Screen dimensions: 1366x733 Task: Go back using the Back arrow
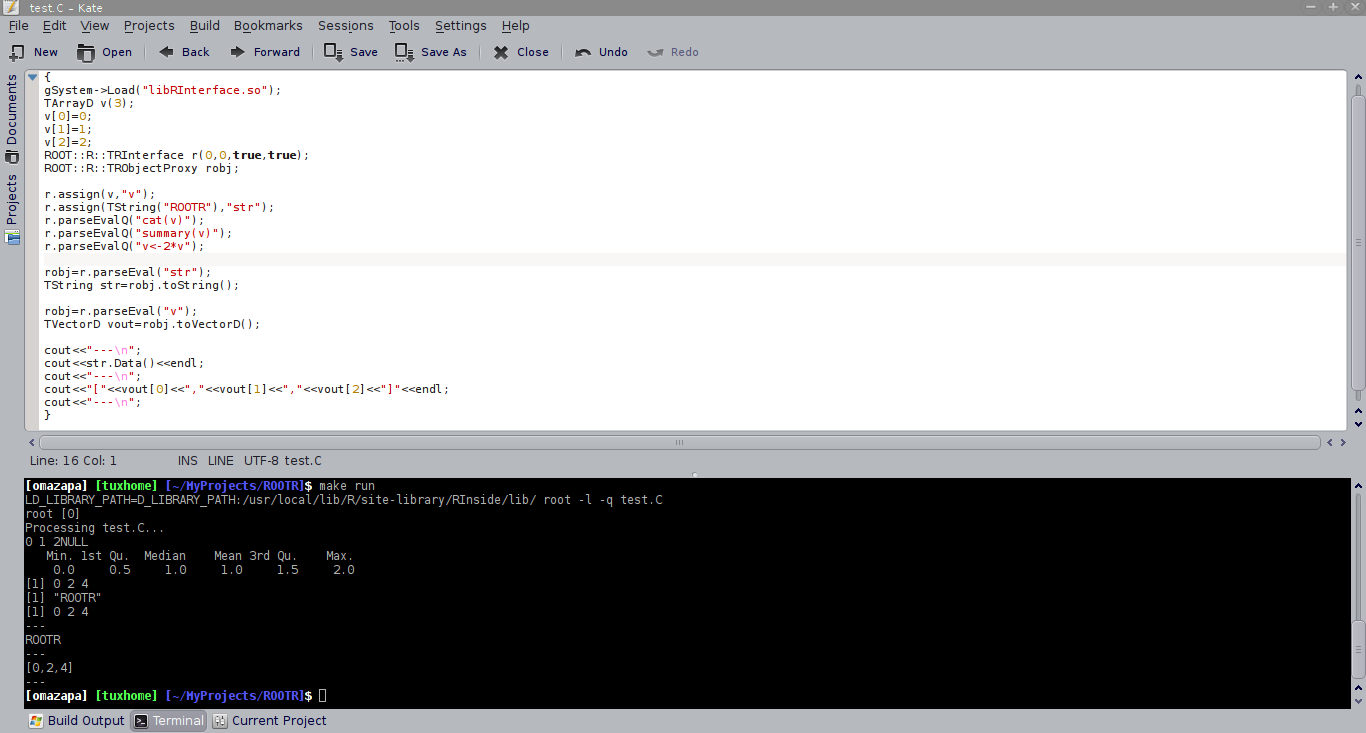point(166,52)
